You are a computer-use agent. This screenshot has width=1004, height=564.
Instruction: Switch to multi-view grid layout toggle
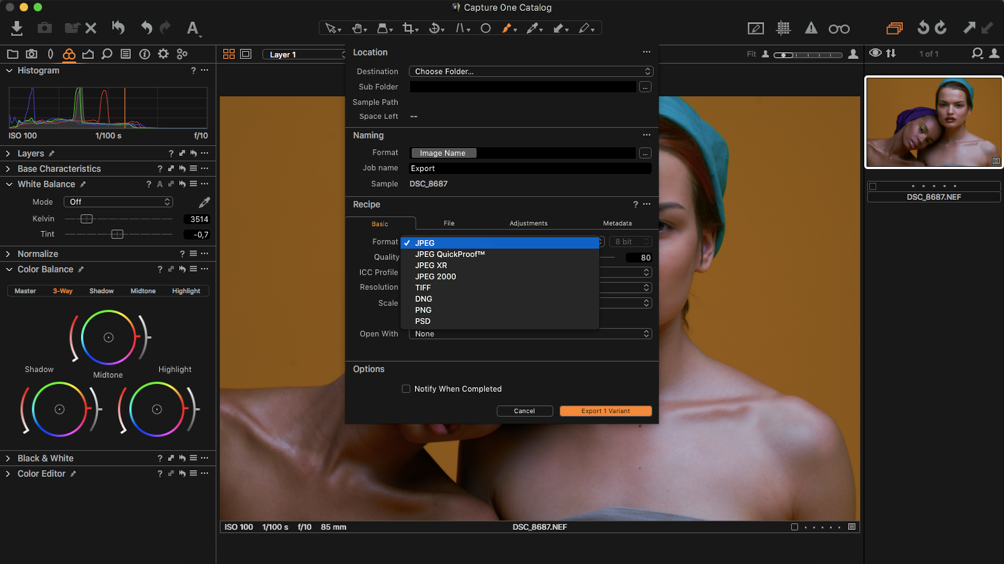pos(229,54)
